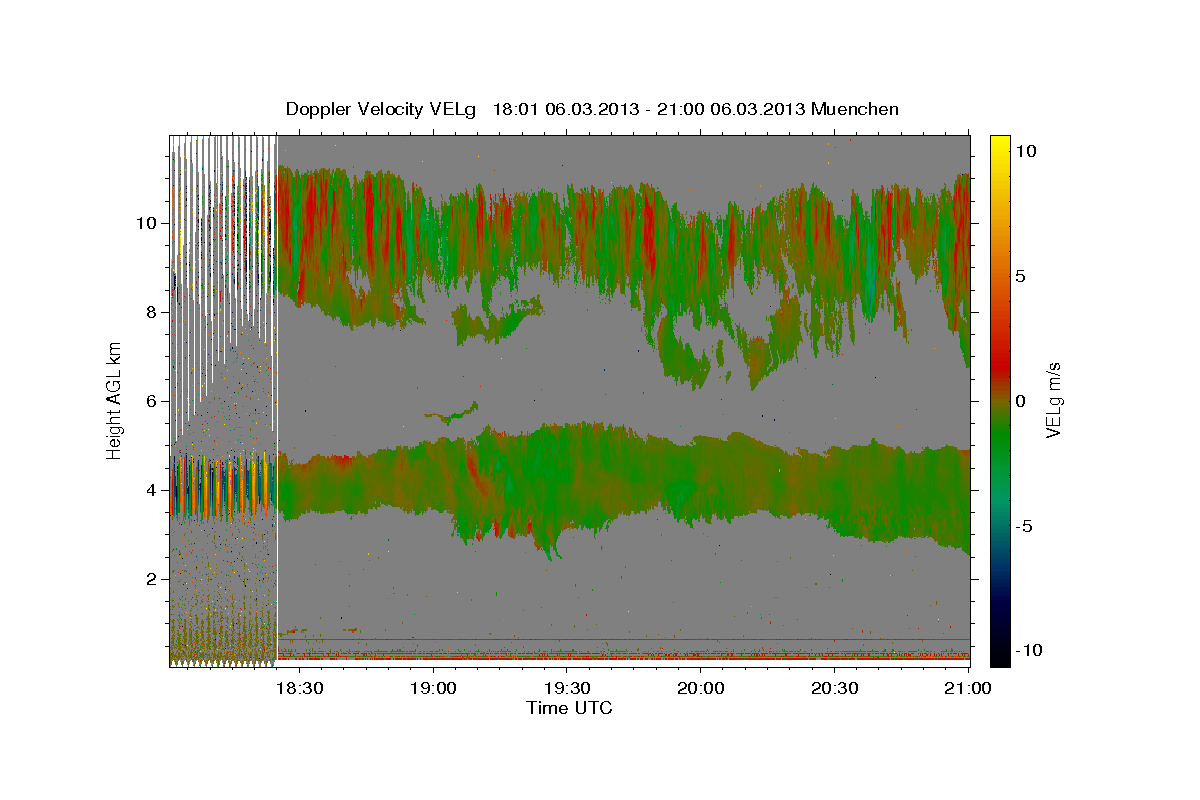
Task: Click the 18:30 time tick label
Action: click(x=298, y=689)
